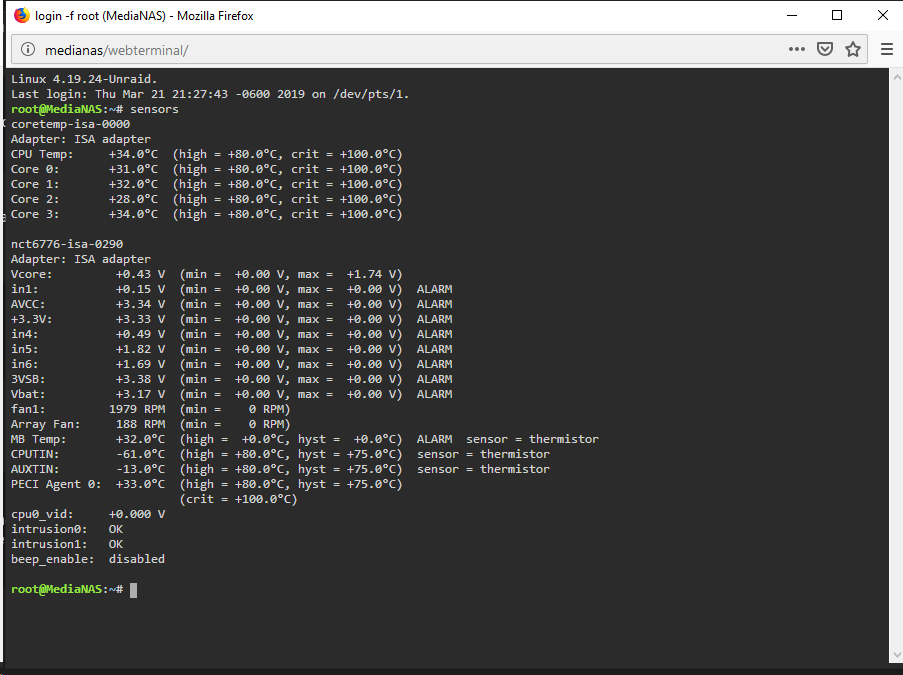
Task: Click the '+3.33 V' value
Action: [x=141, y=319]
